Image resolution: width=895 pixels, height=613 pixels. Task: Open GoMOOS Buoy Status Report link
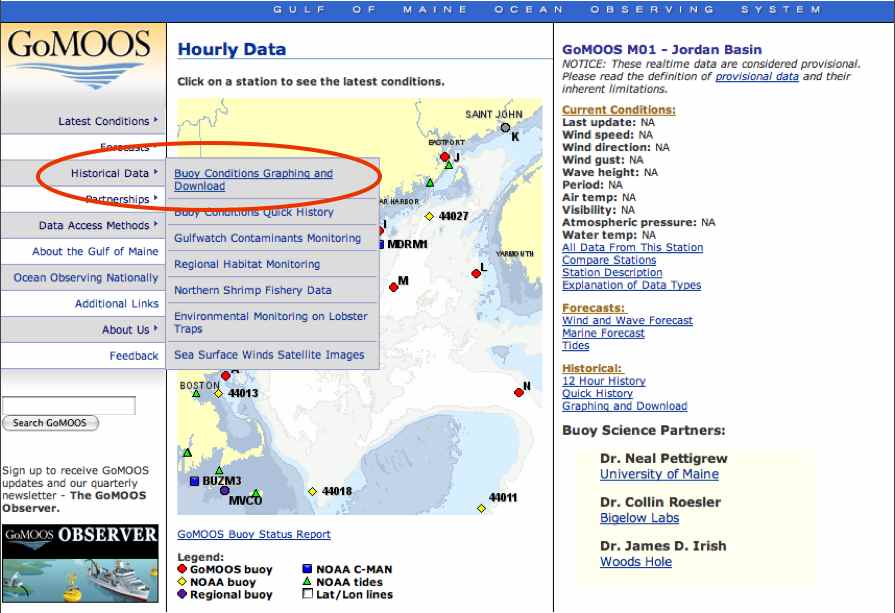tap(254, 534)
